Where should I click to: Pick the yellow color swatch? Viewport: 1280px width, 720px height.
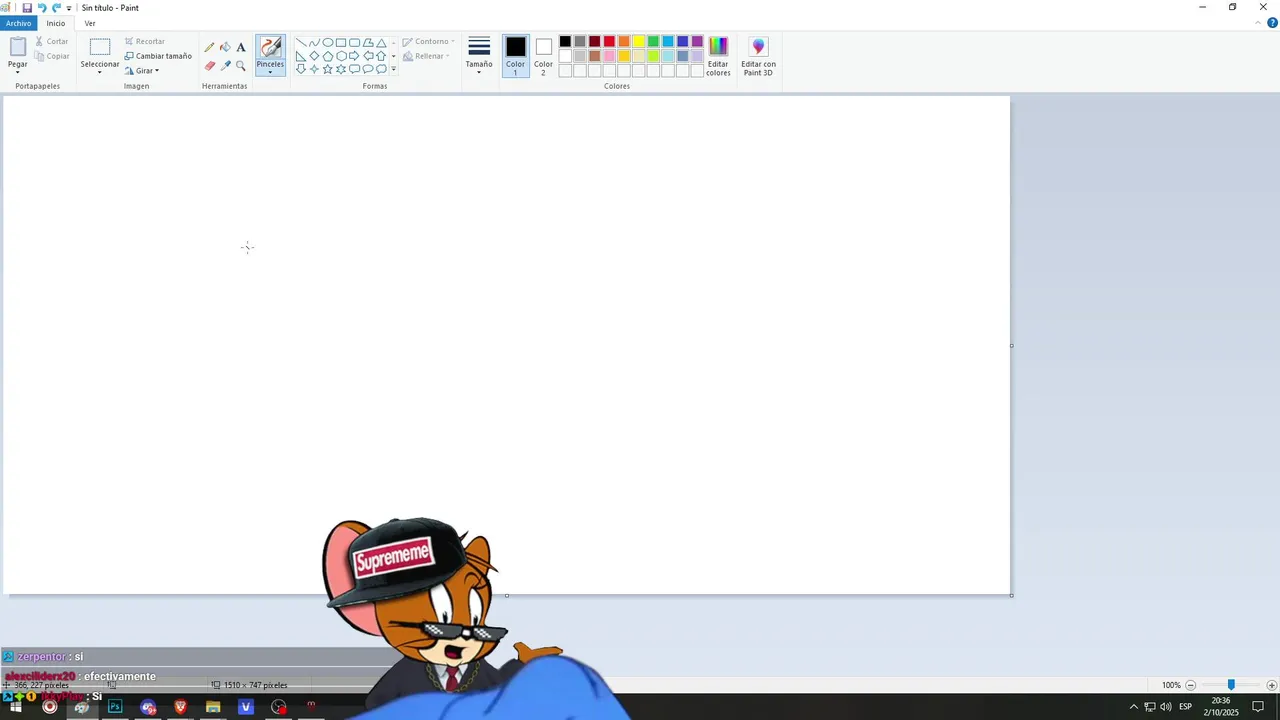(638, 41)
